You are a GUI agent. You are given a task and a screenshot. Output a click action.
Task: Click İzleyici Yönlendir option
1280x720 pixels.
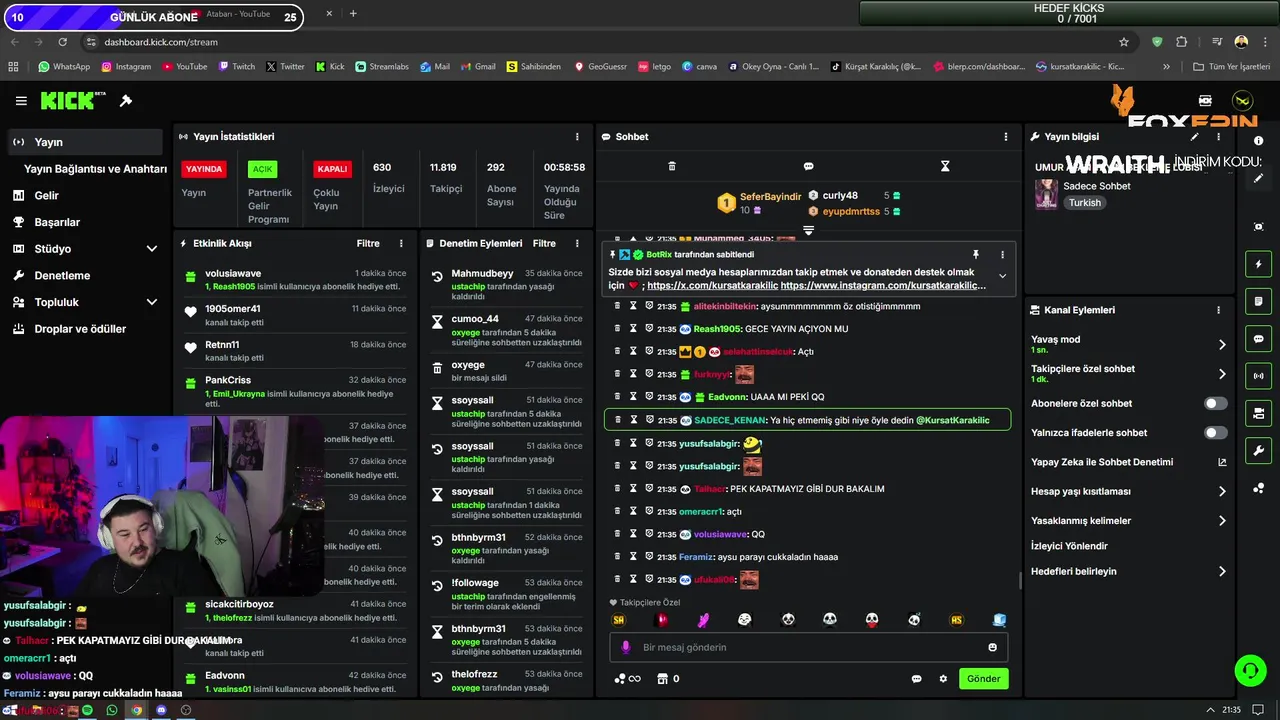click(1069, 547)
